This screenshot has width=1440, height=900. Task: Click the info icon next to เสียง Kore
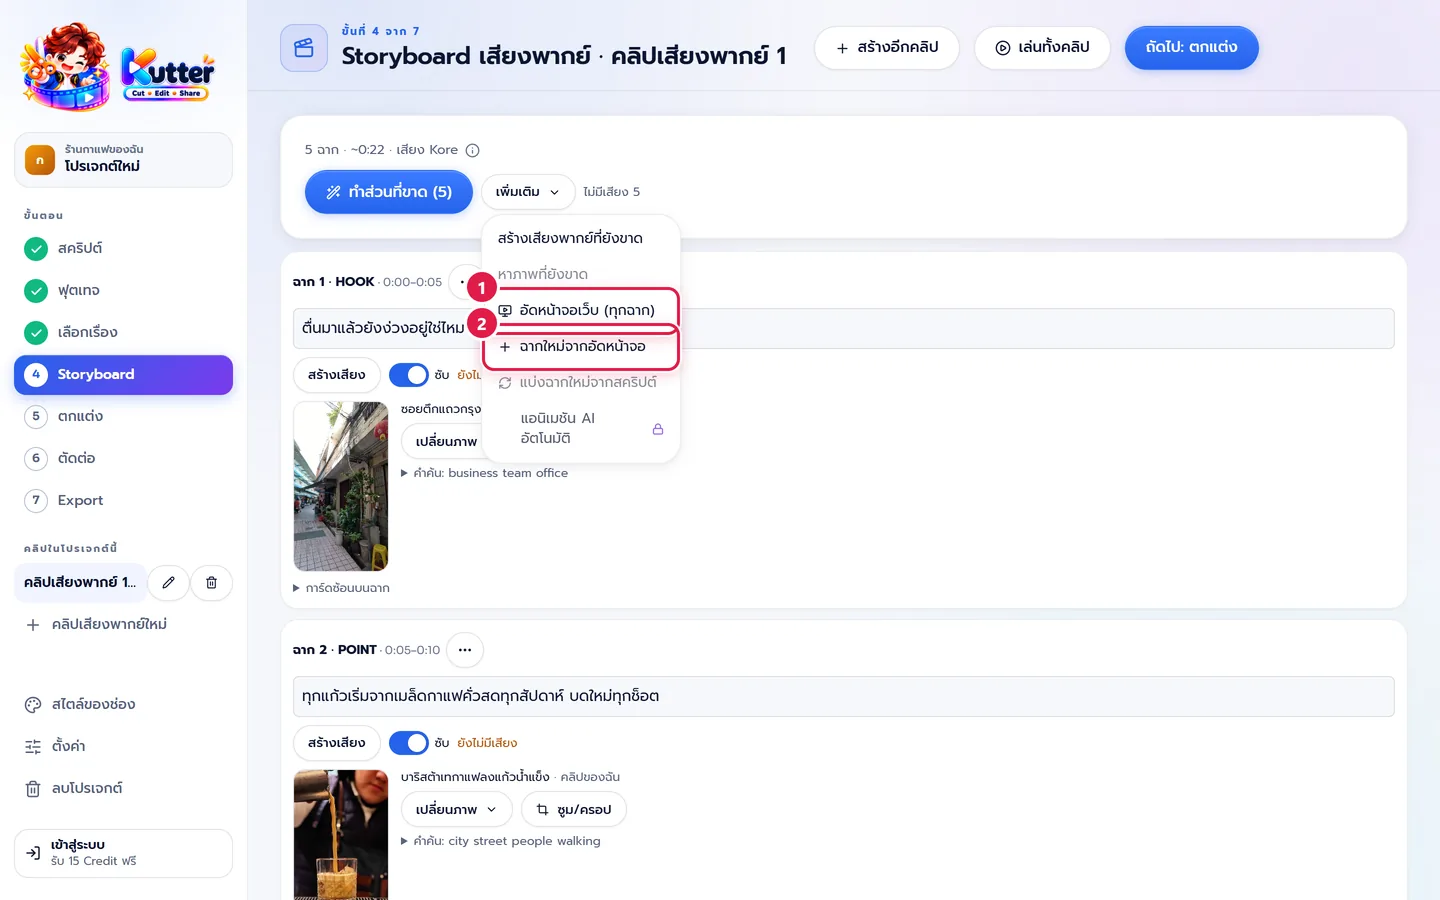473,150
